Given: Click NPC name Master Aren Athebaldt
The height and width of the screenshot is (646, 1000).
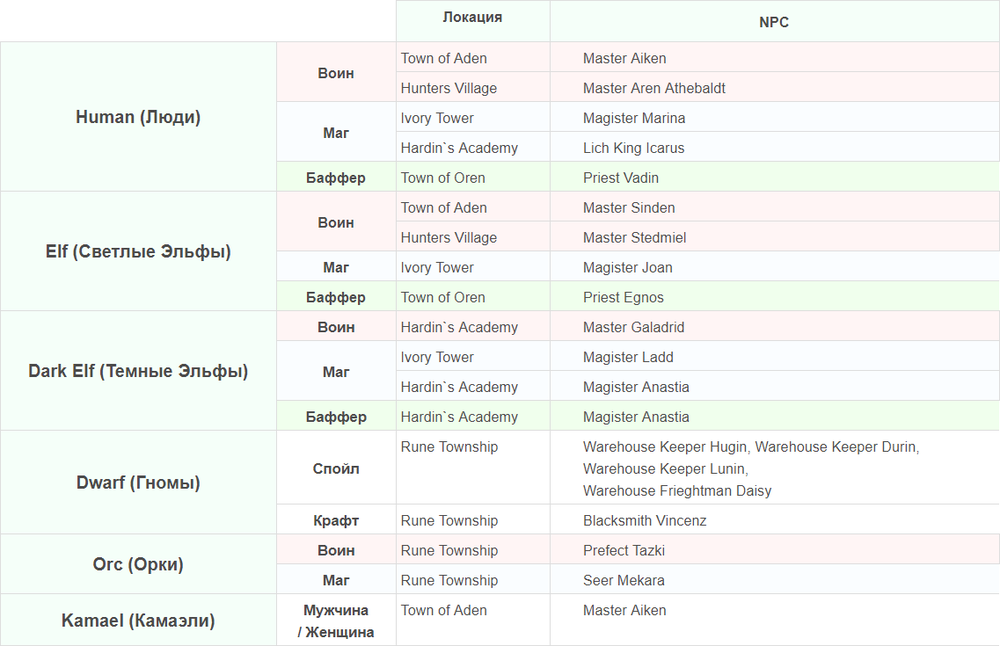Looking at the screenshot, I should [x=654, y=88].
